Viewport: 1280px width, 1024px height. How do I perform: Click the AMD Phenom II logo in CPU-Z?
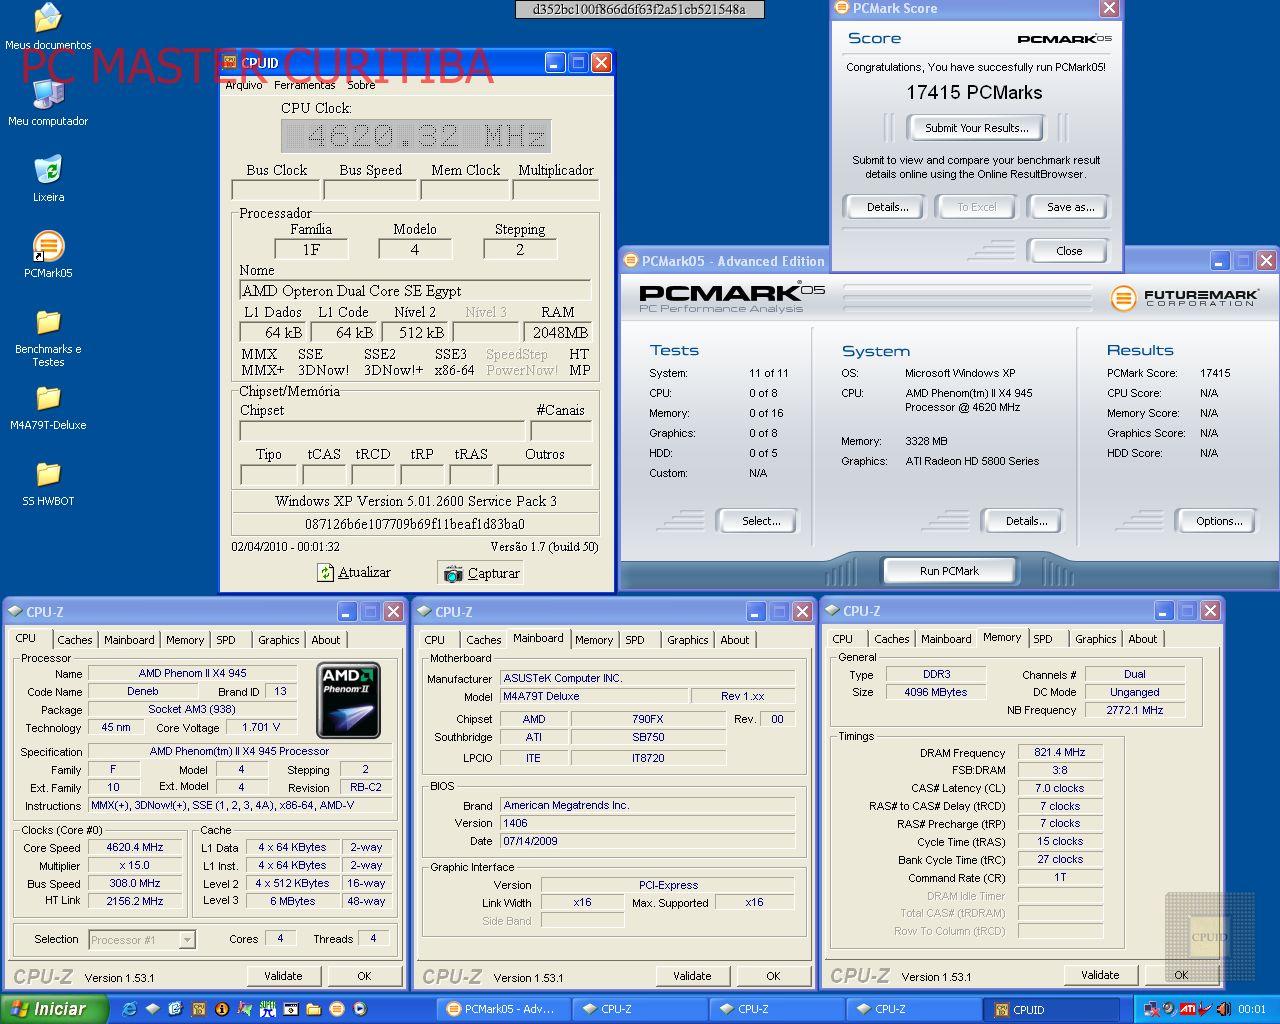pos(348,700)
